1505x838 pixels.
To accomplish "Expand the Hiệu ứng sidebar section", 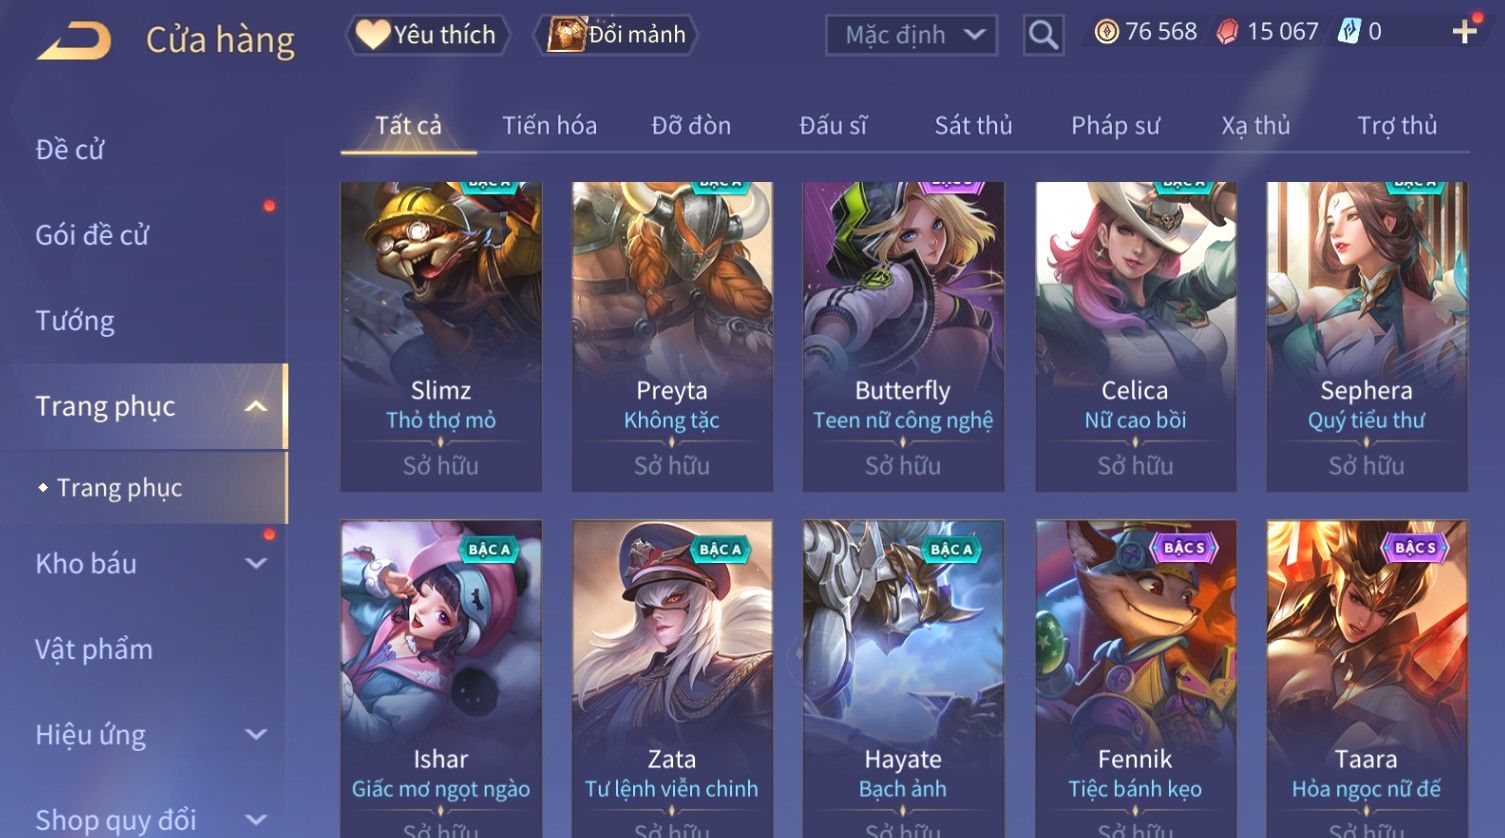I will tap(256, 734).
